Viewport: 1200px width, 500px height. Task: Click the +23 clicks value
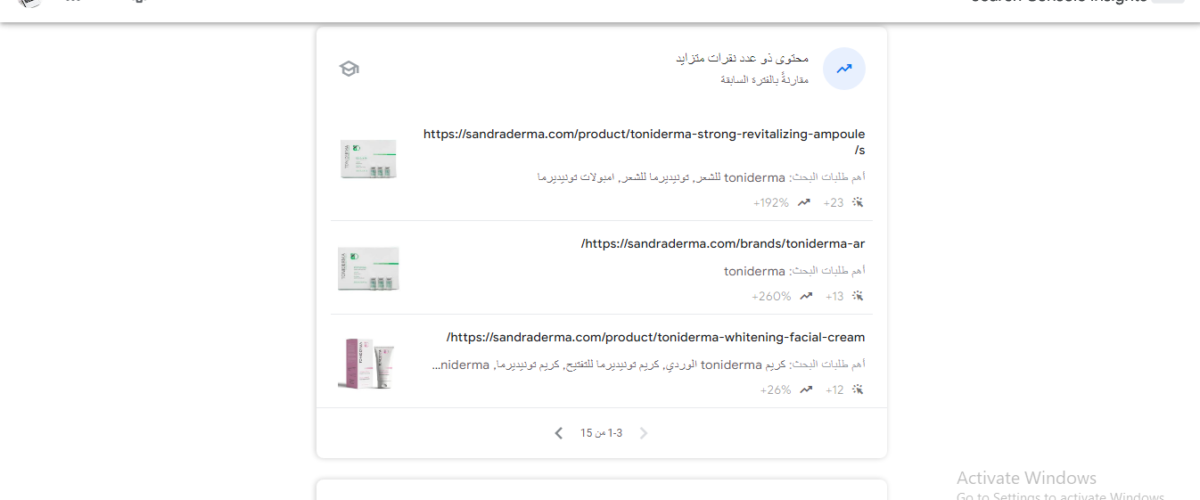[x=833, y=202]
